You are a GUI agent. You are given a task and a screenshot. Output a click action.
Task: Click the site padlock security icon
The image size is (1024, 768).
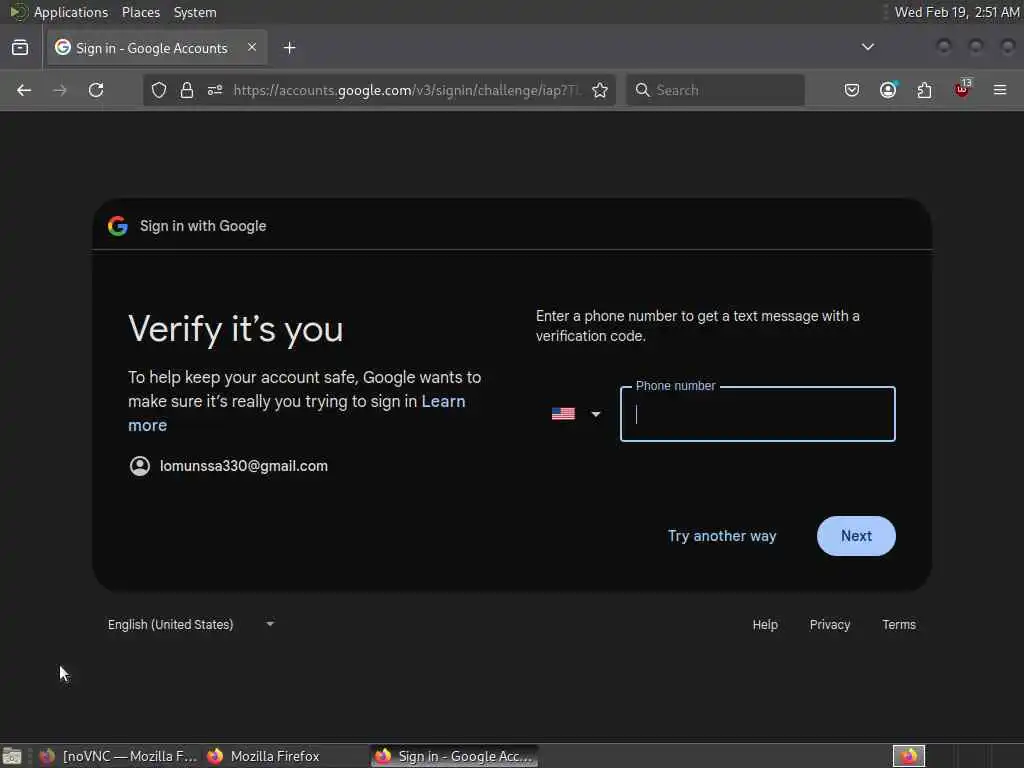click(187, 90)
